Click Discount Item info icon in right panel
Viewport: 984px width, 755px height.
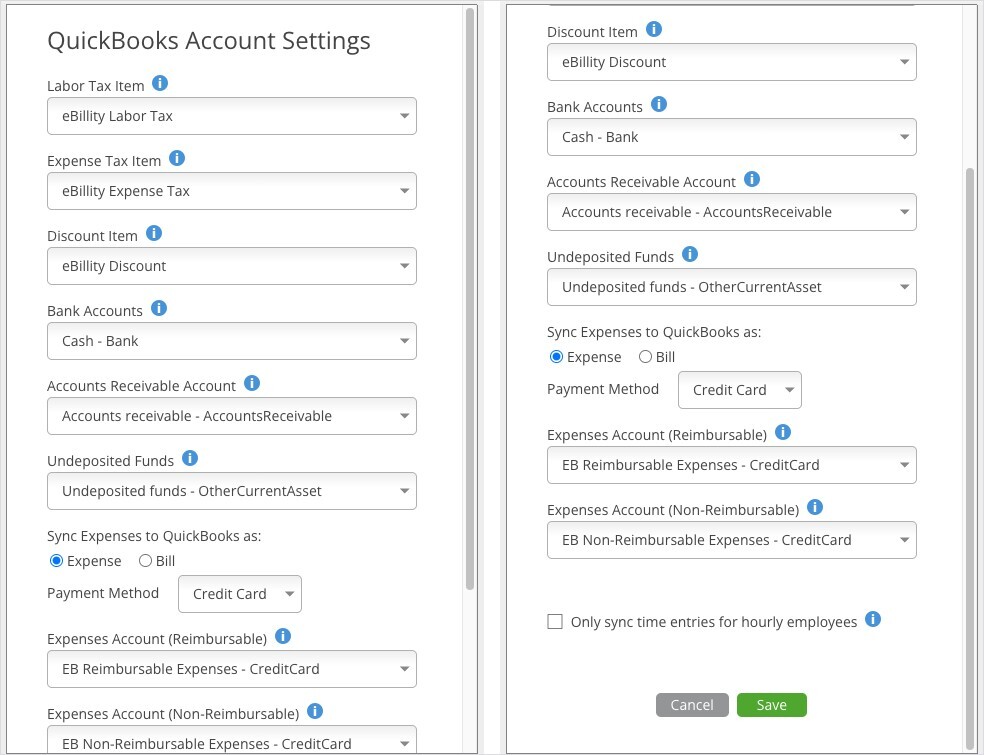pyautogui.click(x=654, y=29)
